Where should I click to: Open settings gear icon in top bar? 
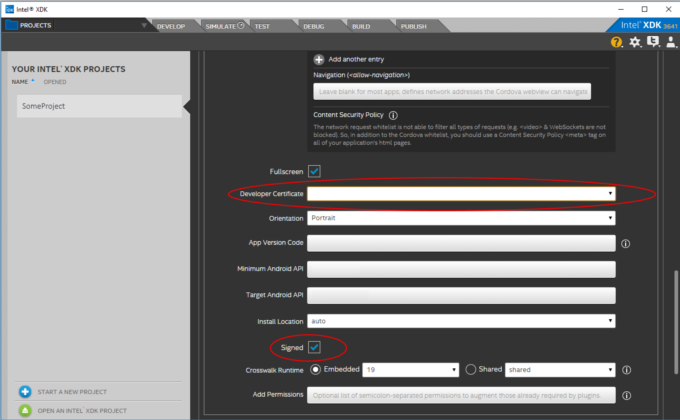tap(635, 42)
